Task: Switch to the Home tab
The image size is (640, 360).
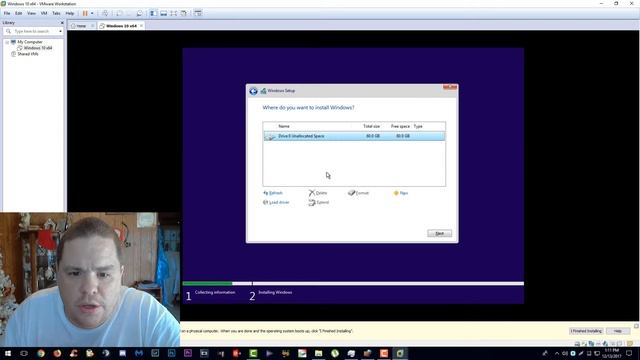Action: (81, 26)
